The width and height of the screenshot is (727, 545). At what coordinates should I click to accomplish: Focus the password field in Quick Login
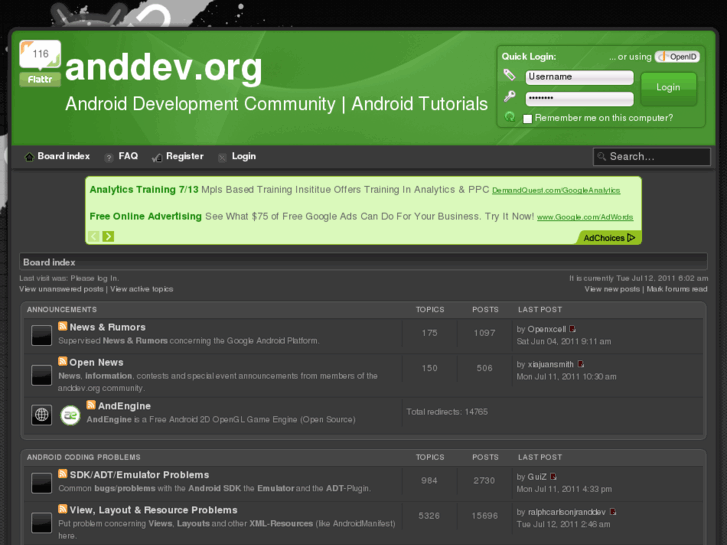click(x=580, y=98)
